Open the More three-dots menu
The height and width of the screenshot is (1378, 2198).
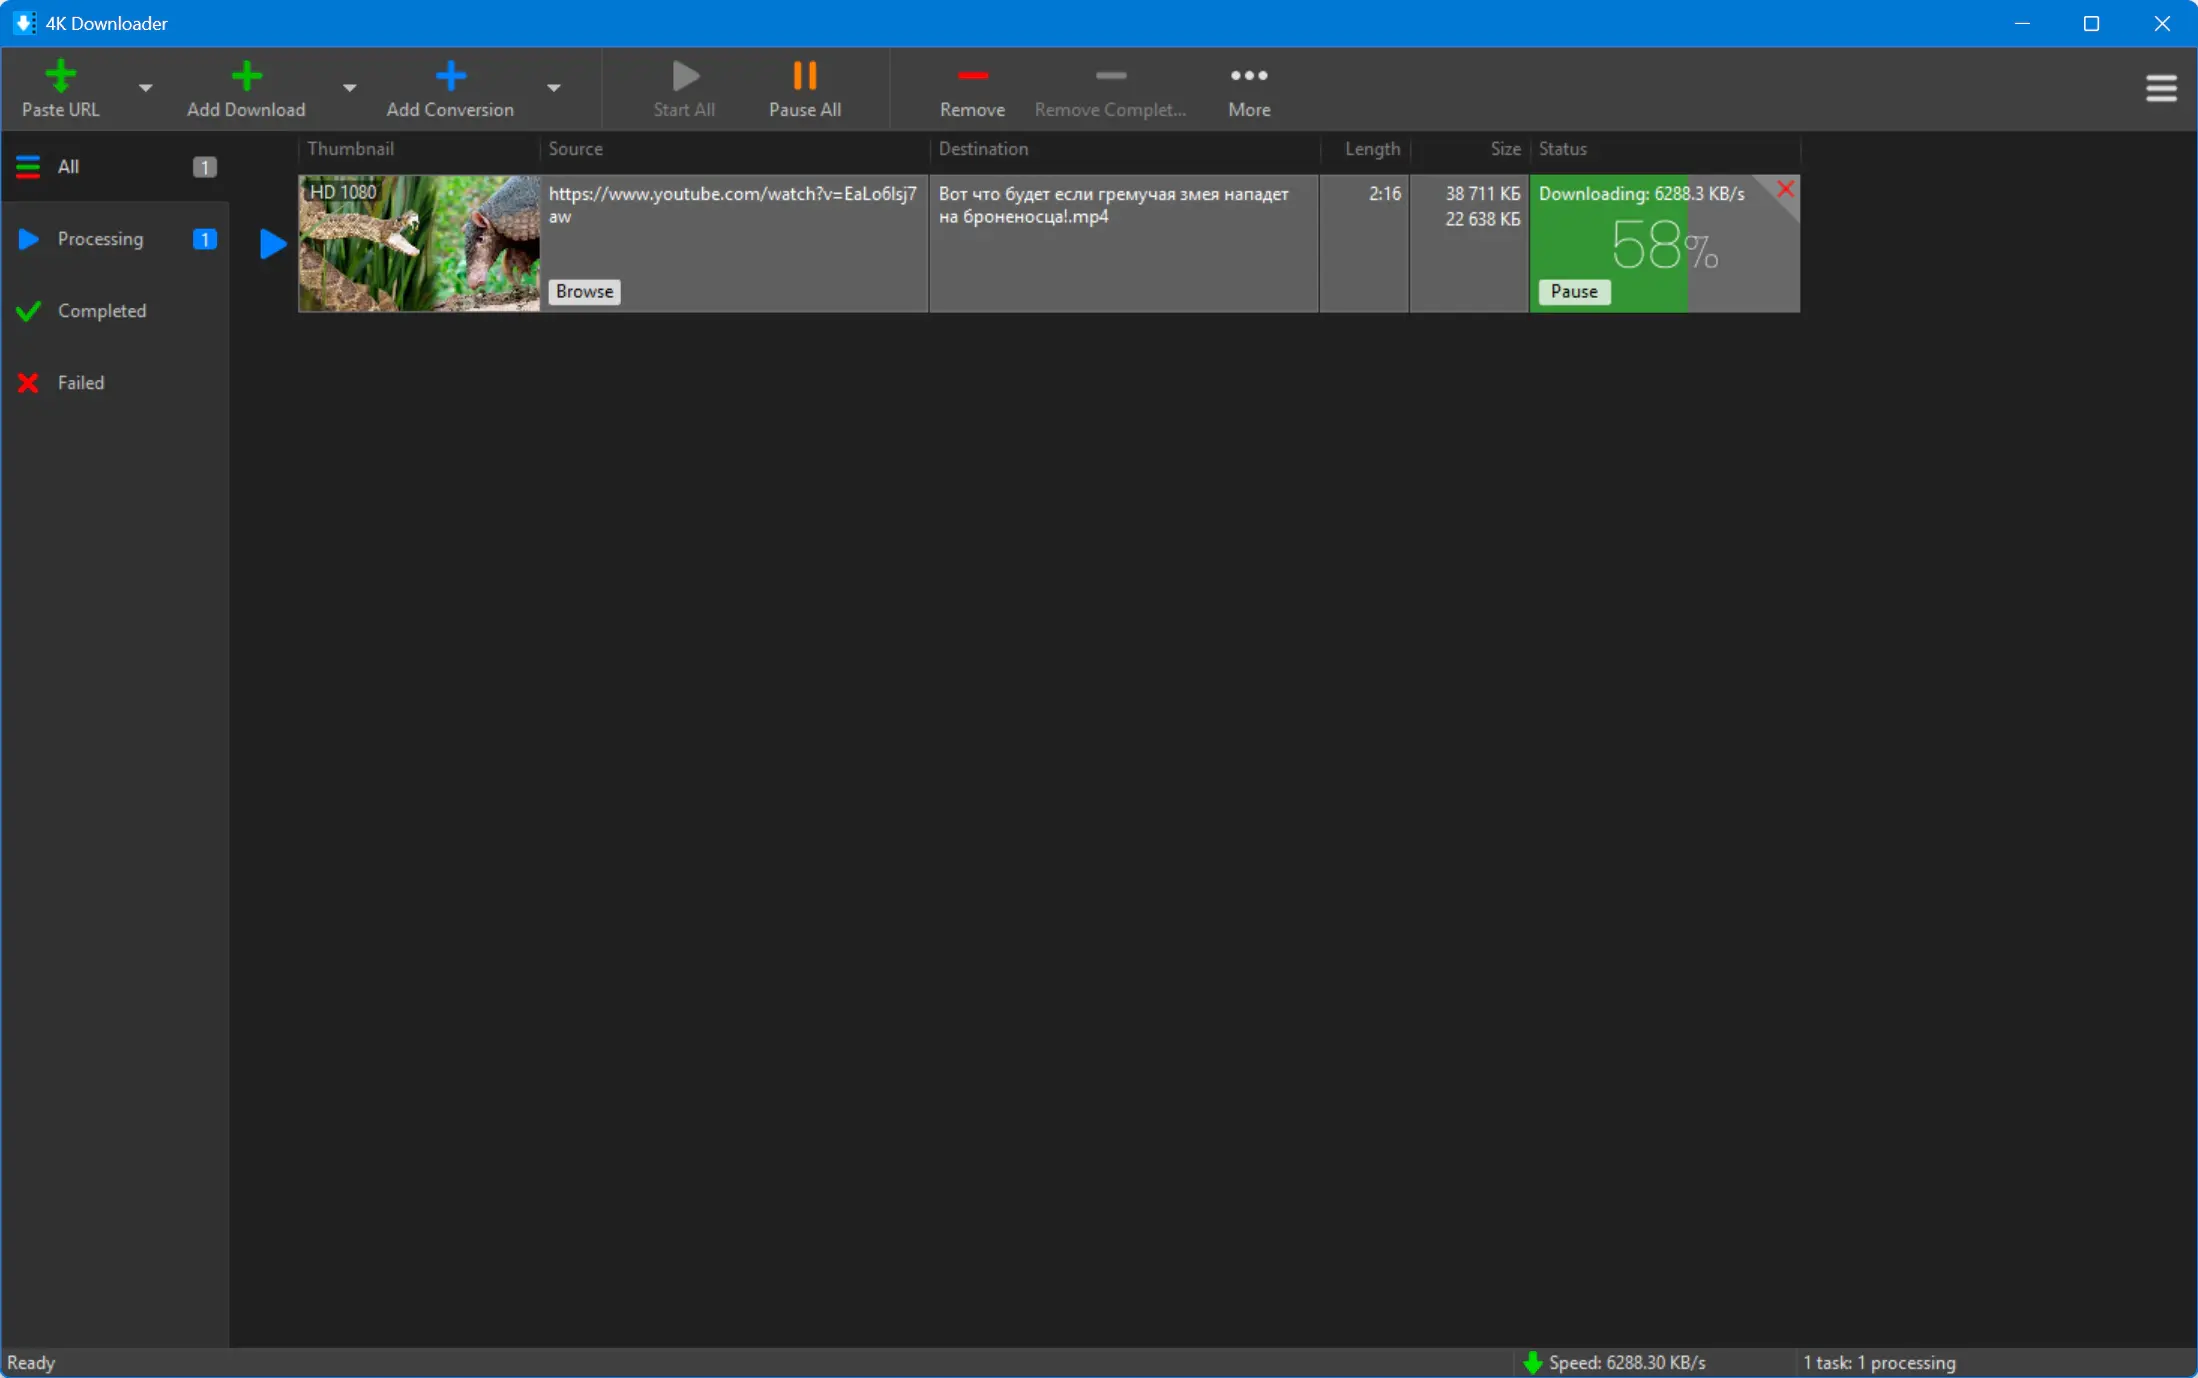pos(1249,76)
